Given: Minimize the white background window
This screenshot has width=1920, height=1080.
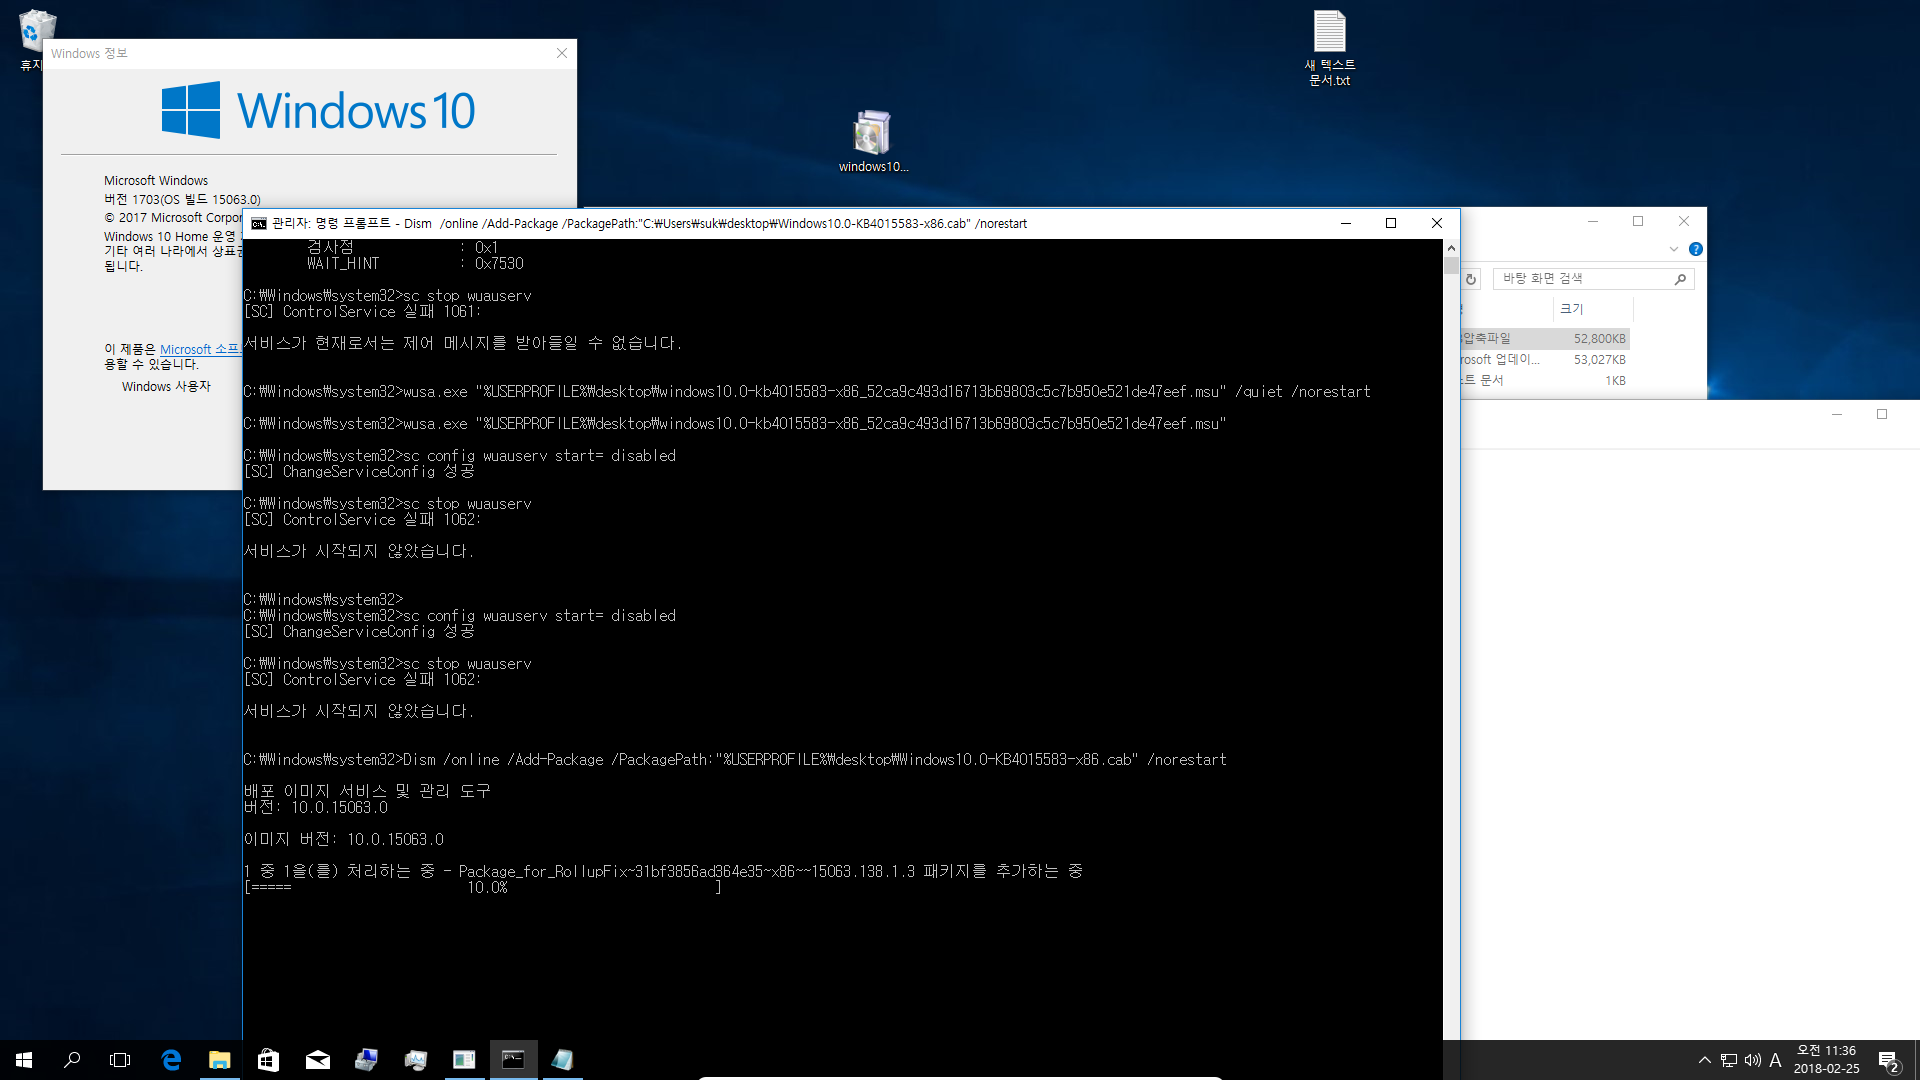Looking at the screenshot, I should click(1836, 414).
